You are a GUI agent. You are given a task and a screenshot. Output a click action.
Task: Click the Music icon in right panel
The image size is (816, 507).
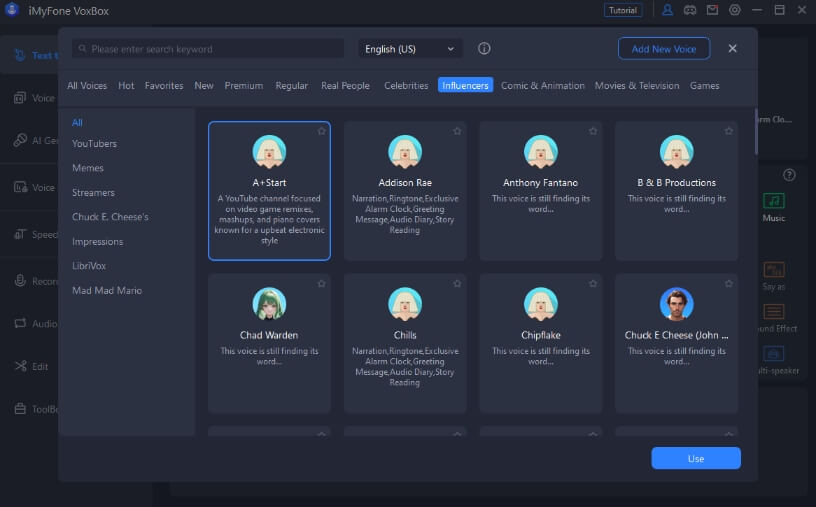point(774,200)
